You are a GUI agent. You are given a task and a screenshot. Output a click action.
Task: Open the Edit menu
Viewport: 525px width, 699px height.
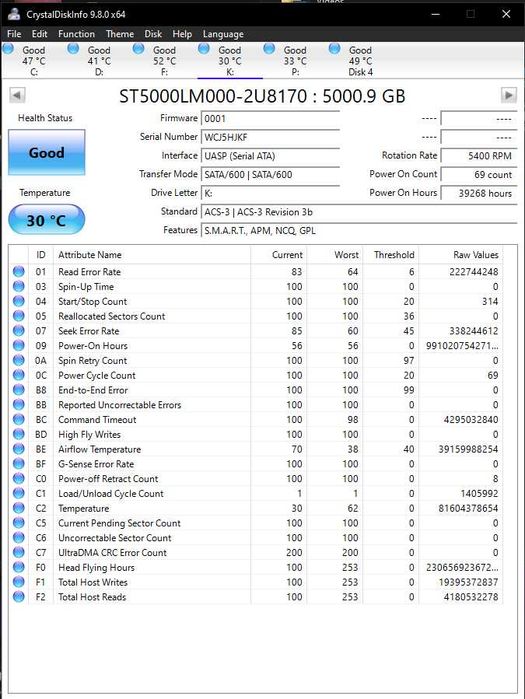(x=39, y=34)
